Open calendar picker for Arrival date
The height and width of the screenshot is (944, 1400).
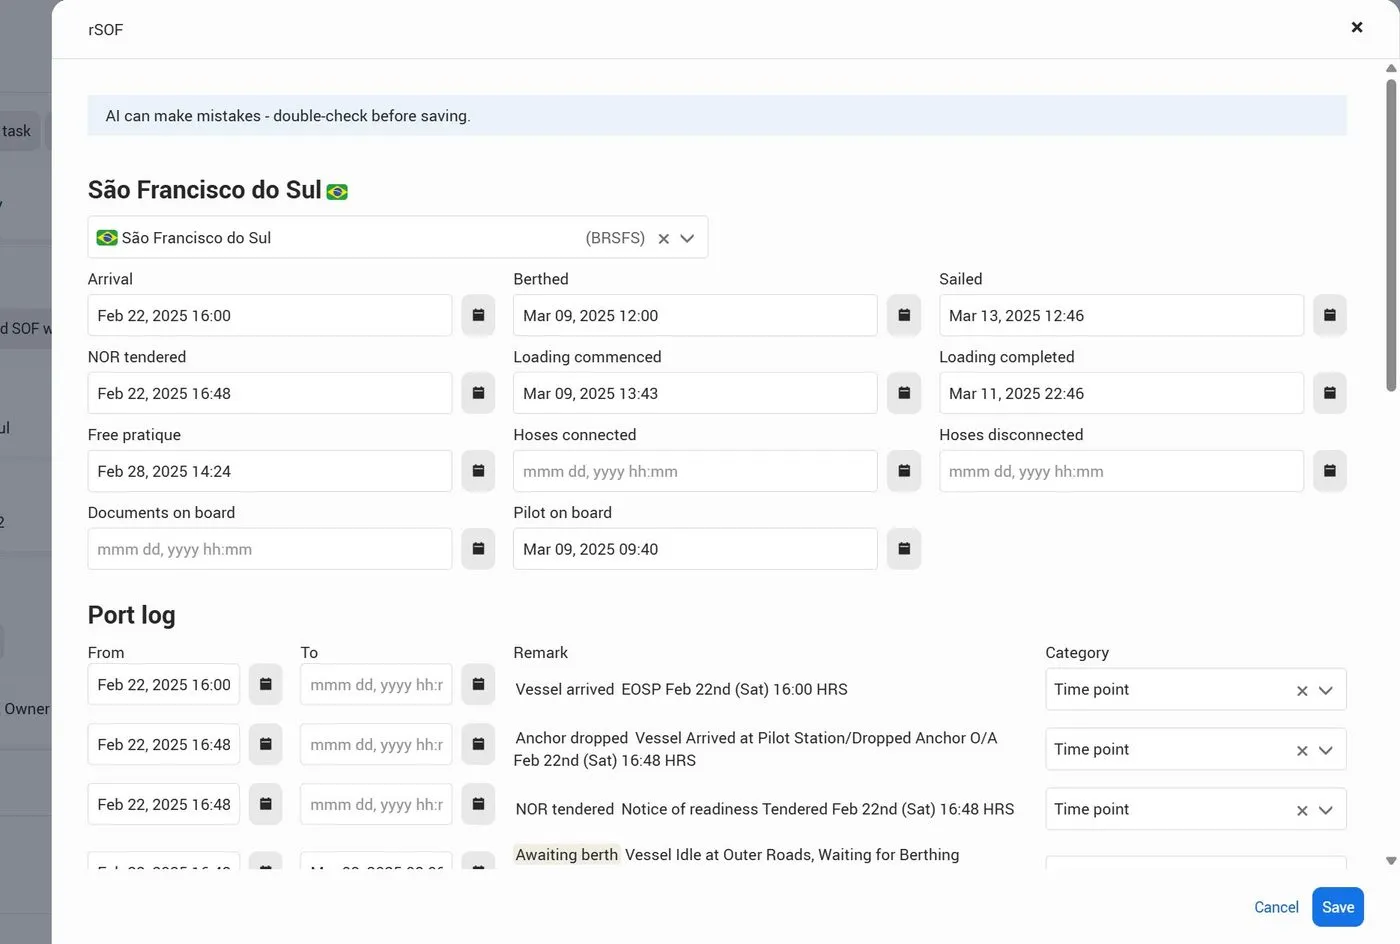click(x=478, y=315)
